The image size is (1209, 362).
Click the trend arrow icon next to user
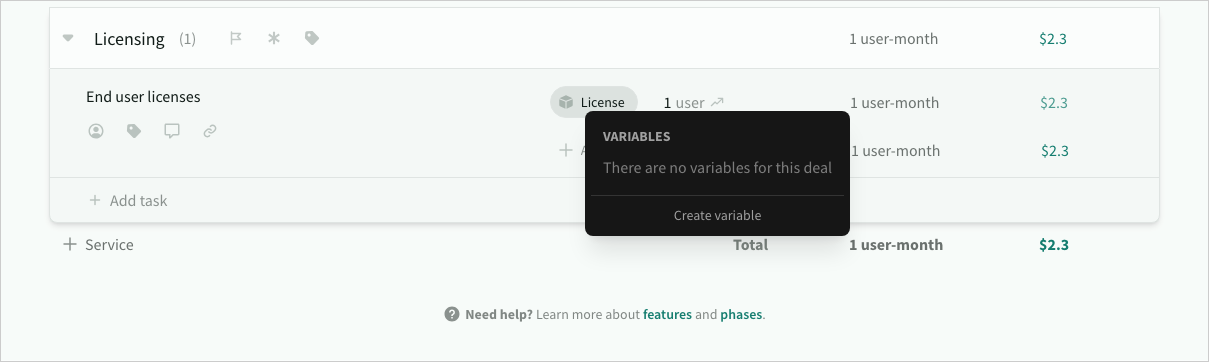(x=717, y=102)
